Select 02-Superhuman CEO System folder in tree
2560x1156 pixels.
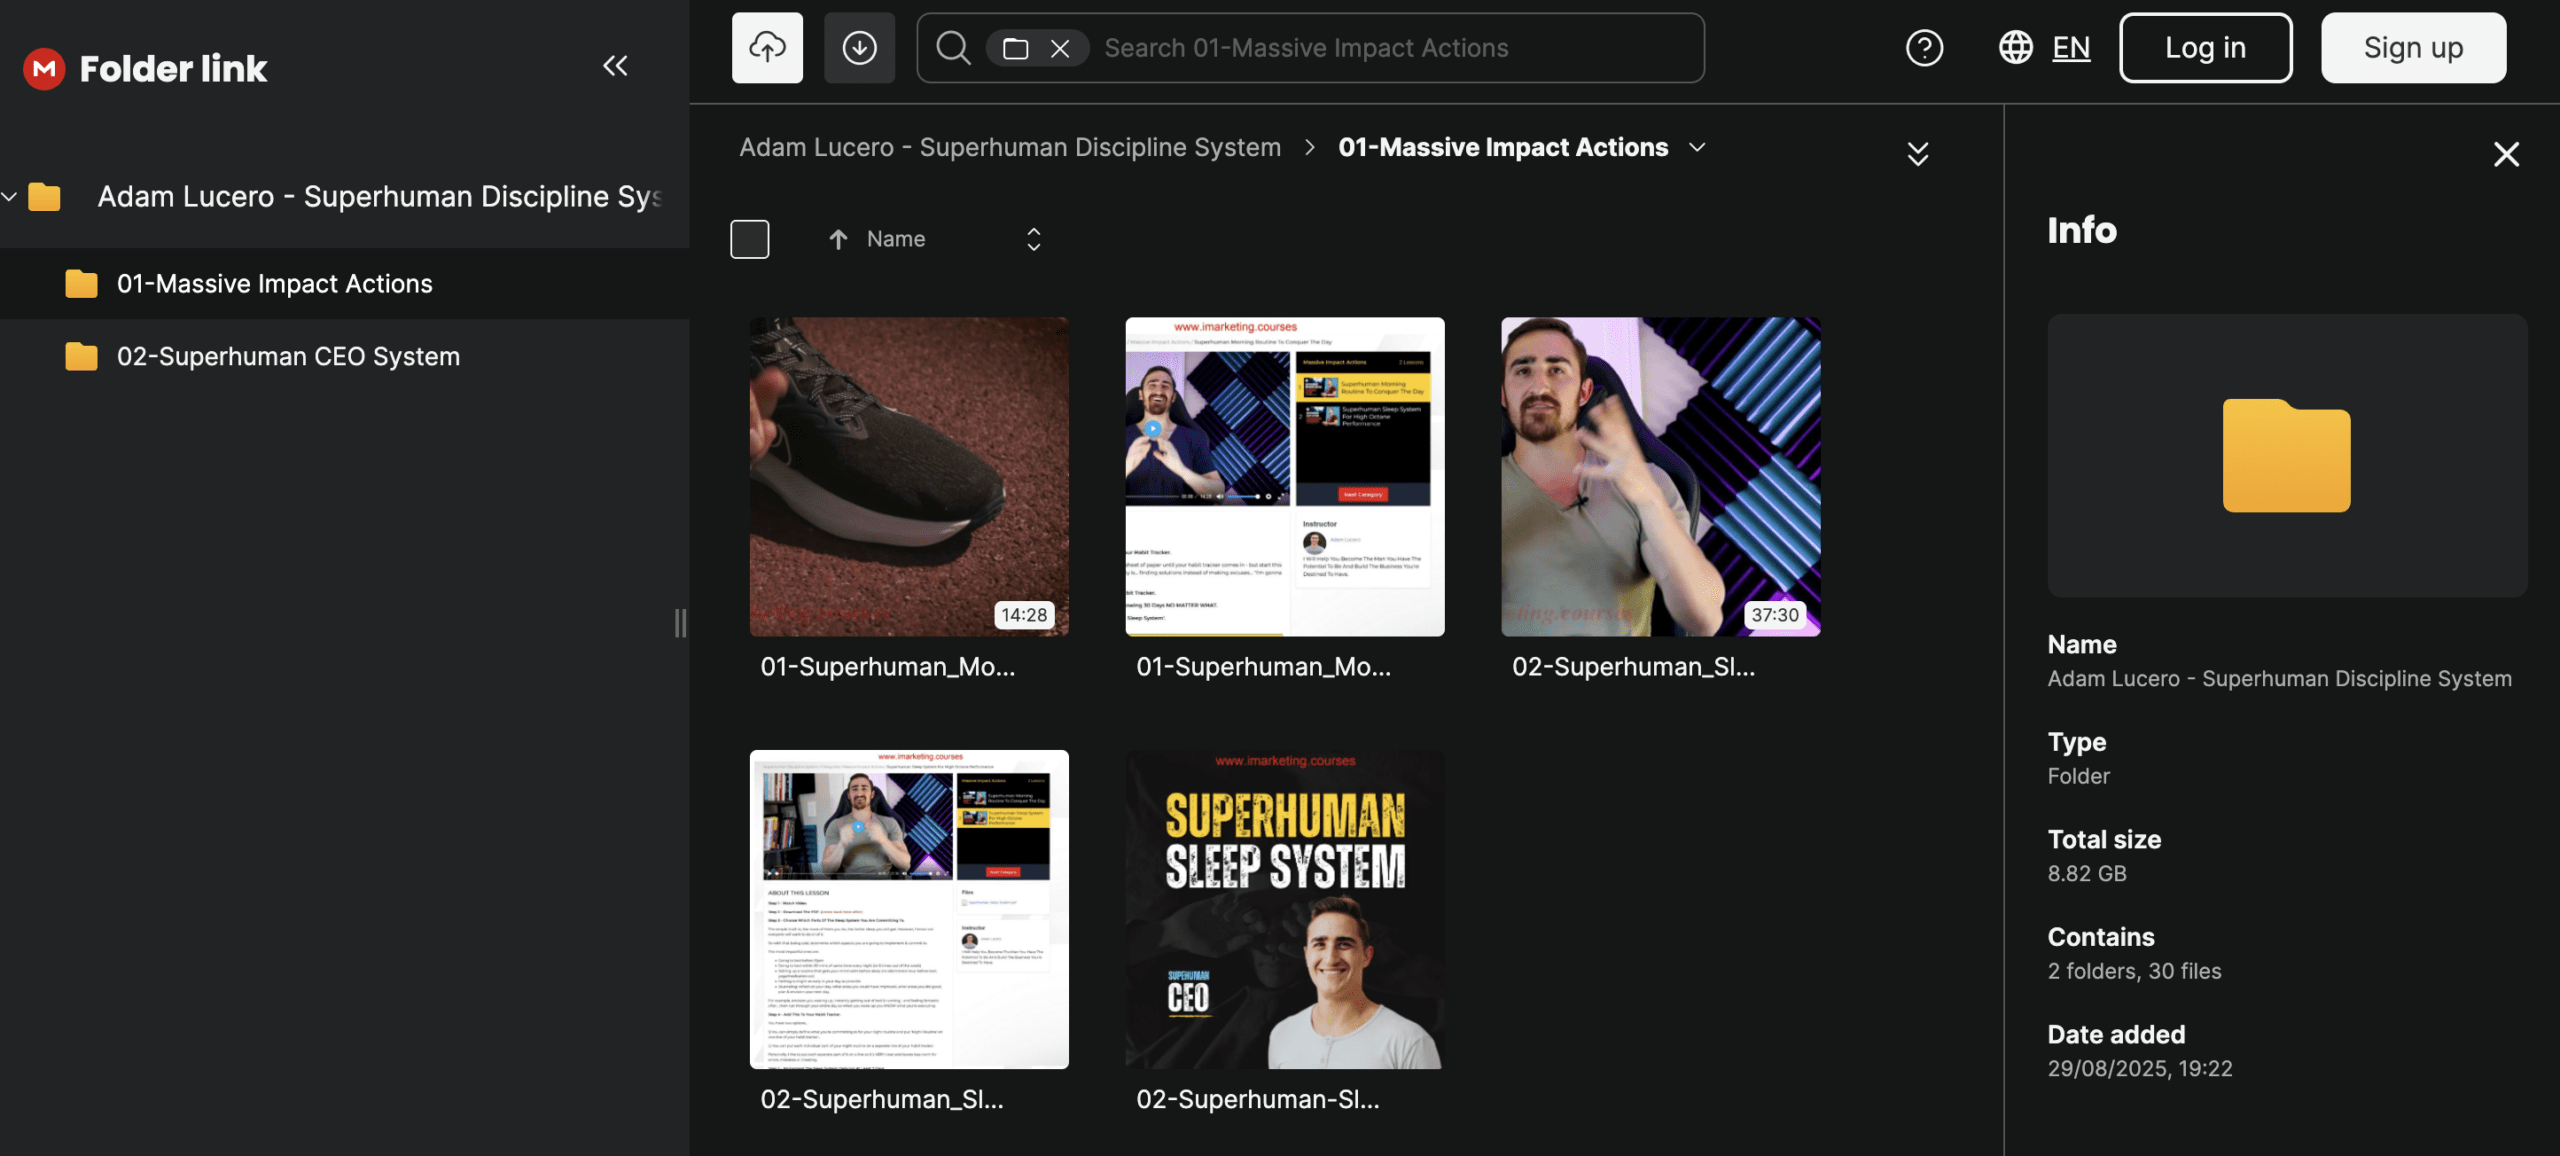(288, 356)
